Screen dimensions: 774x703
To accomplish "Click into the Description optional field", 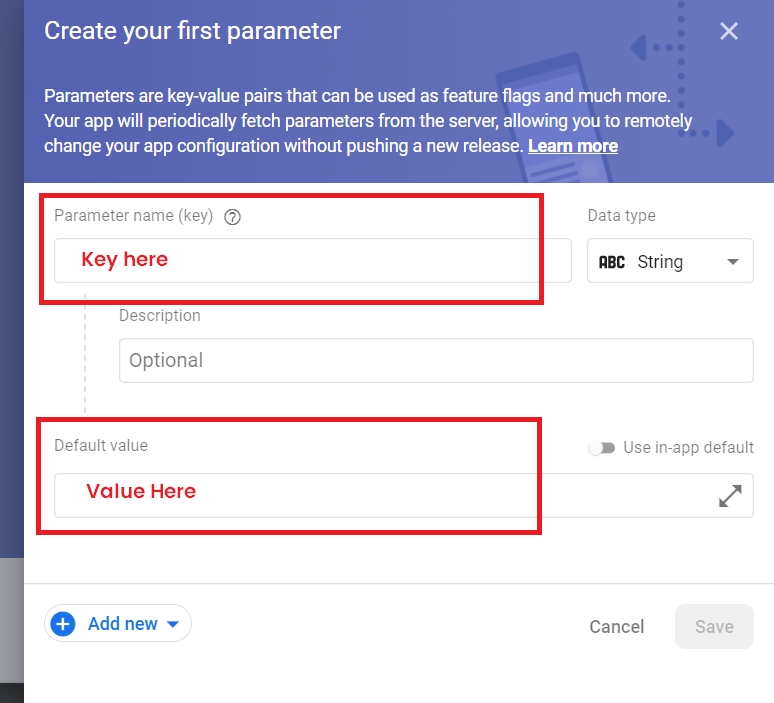I will coord(435,360).
